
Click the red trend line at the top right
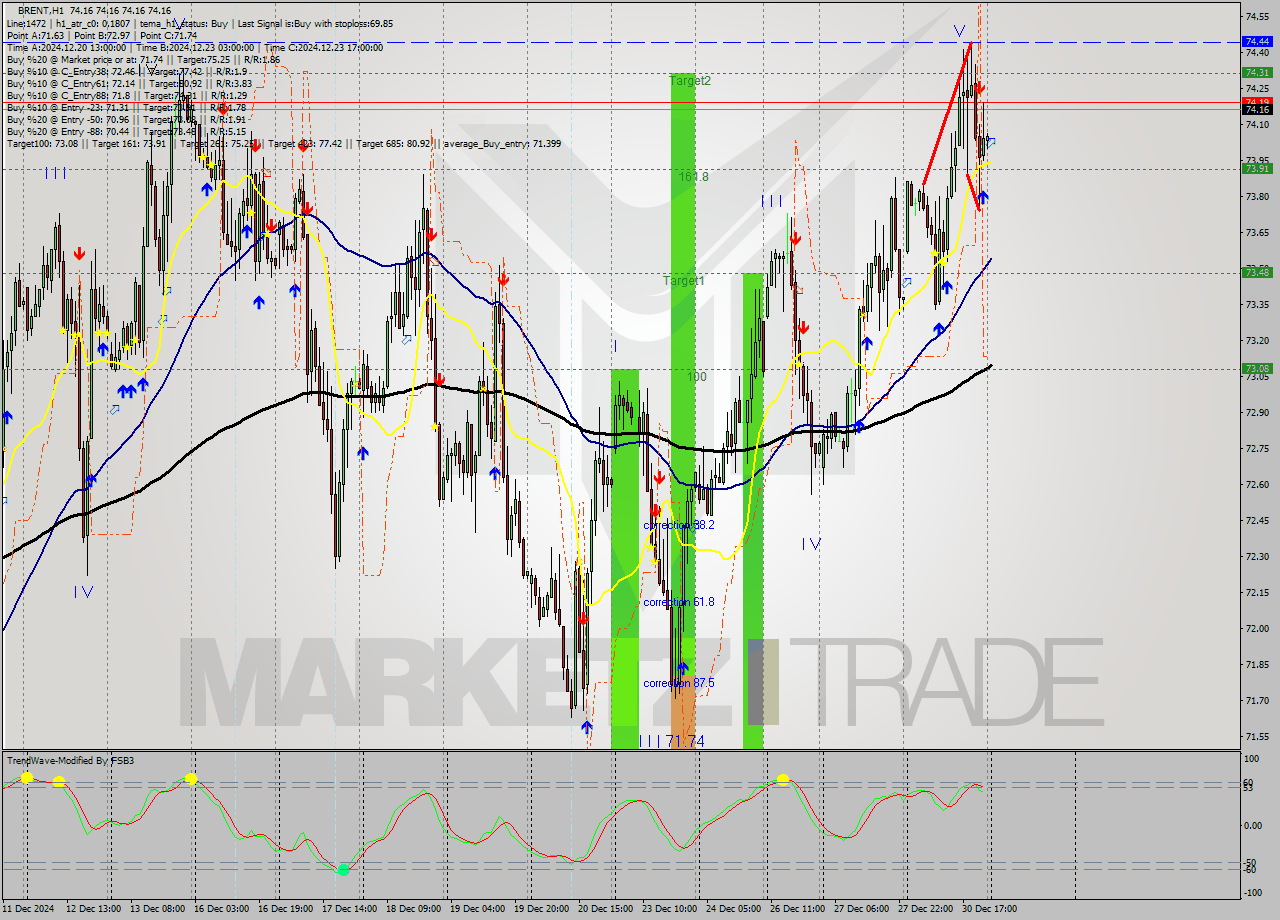(946, 115)
